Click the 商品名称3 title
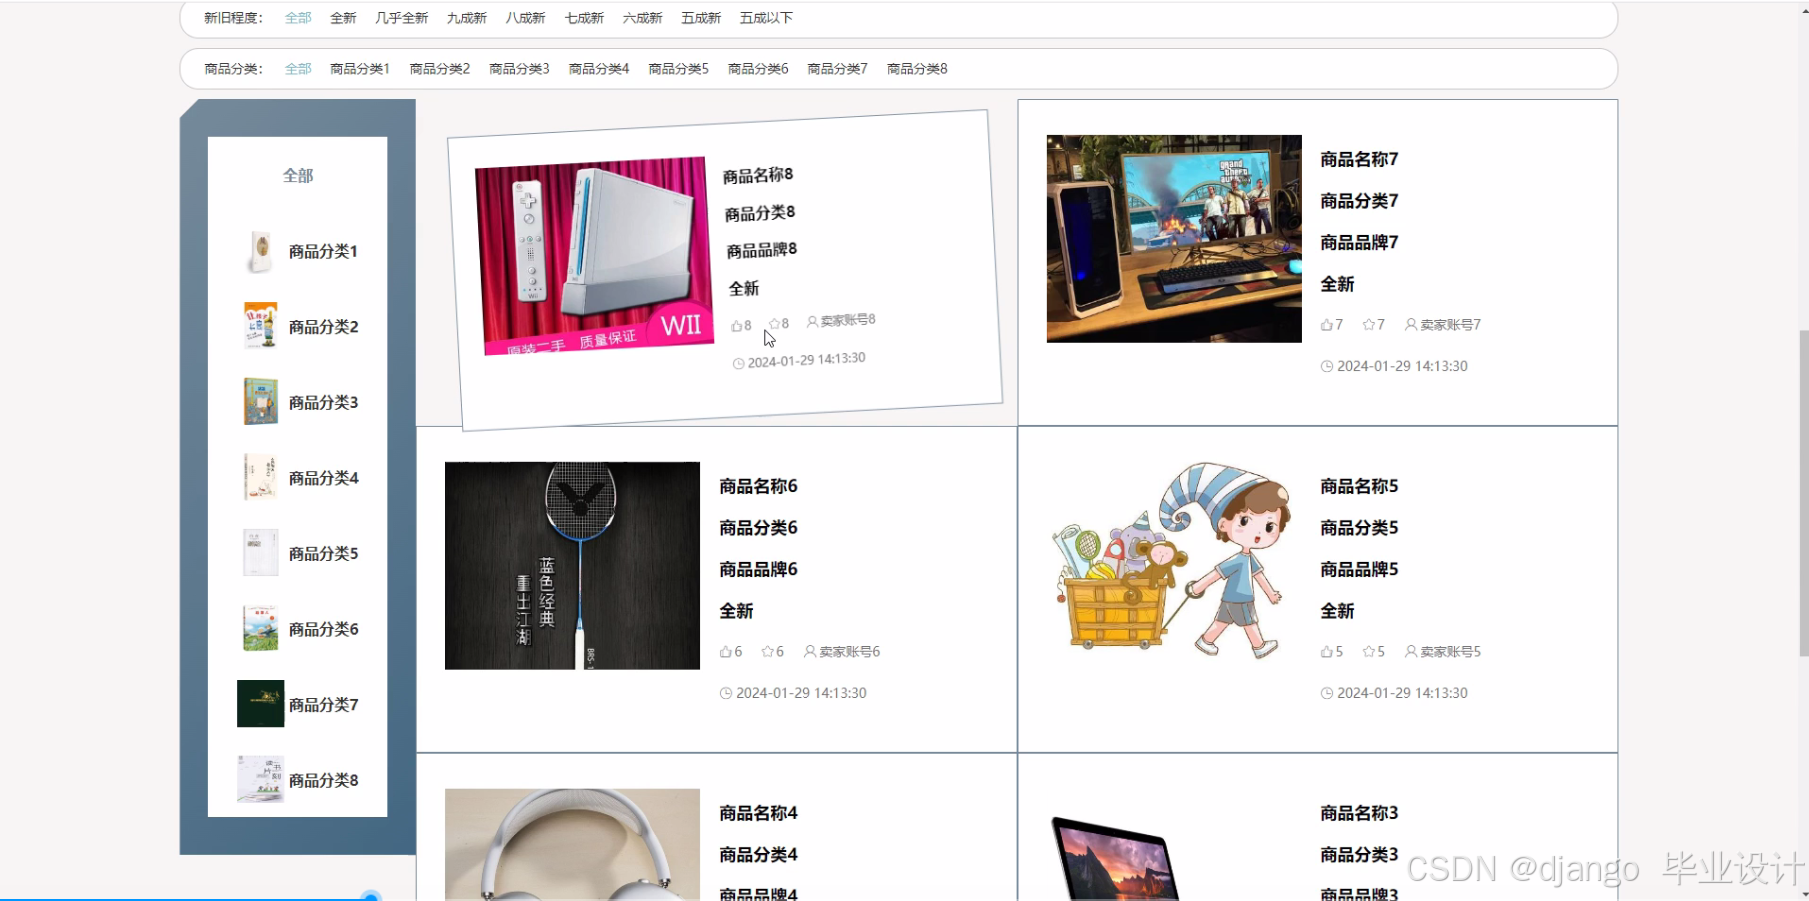The width and height of the screenshot is (1809, 901). pos(1359,814)
